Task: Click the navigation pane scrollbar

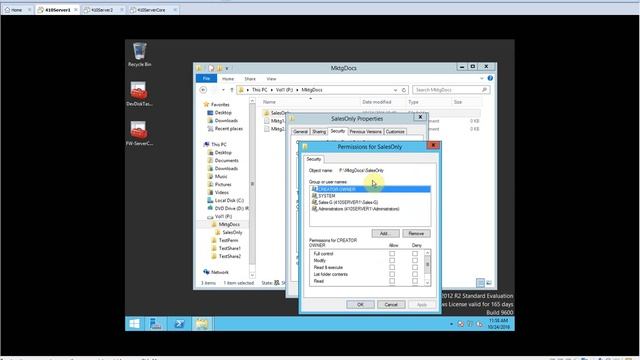Action: point(252,184)
